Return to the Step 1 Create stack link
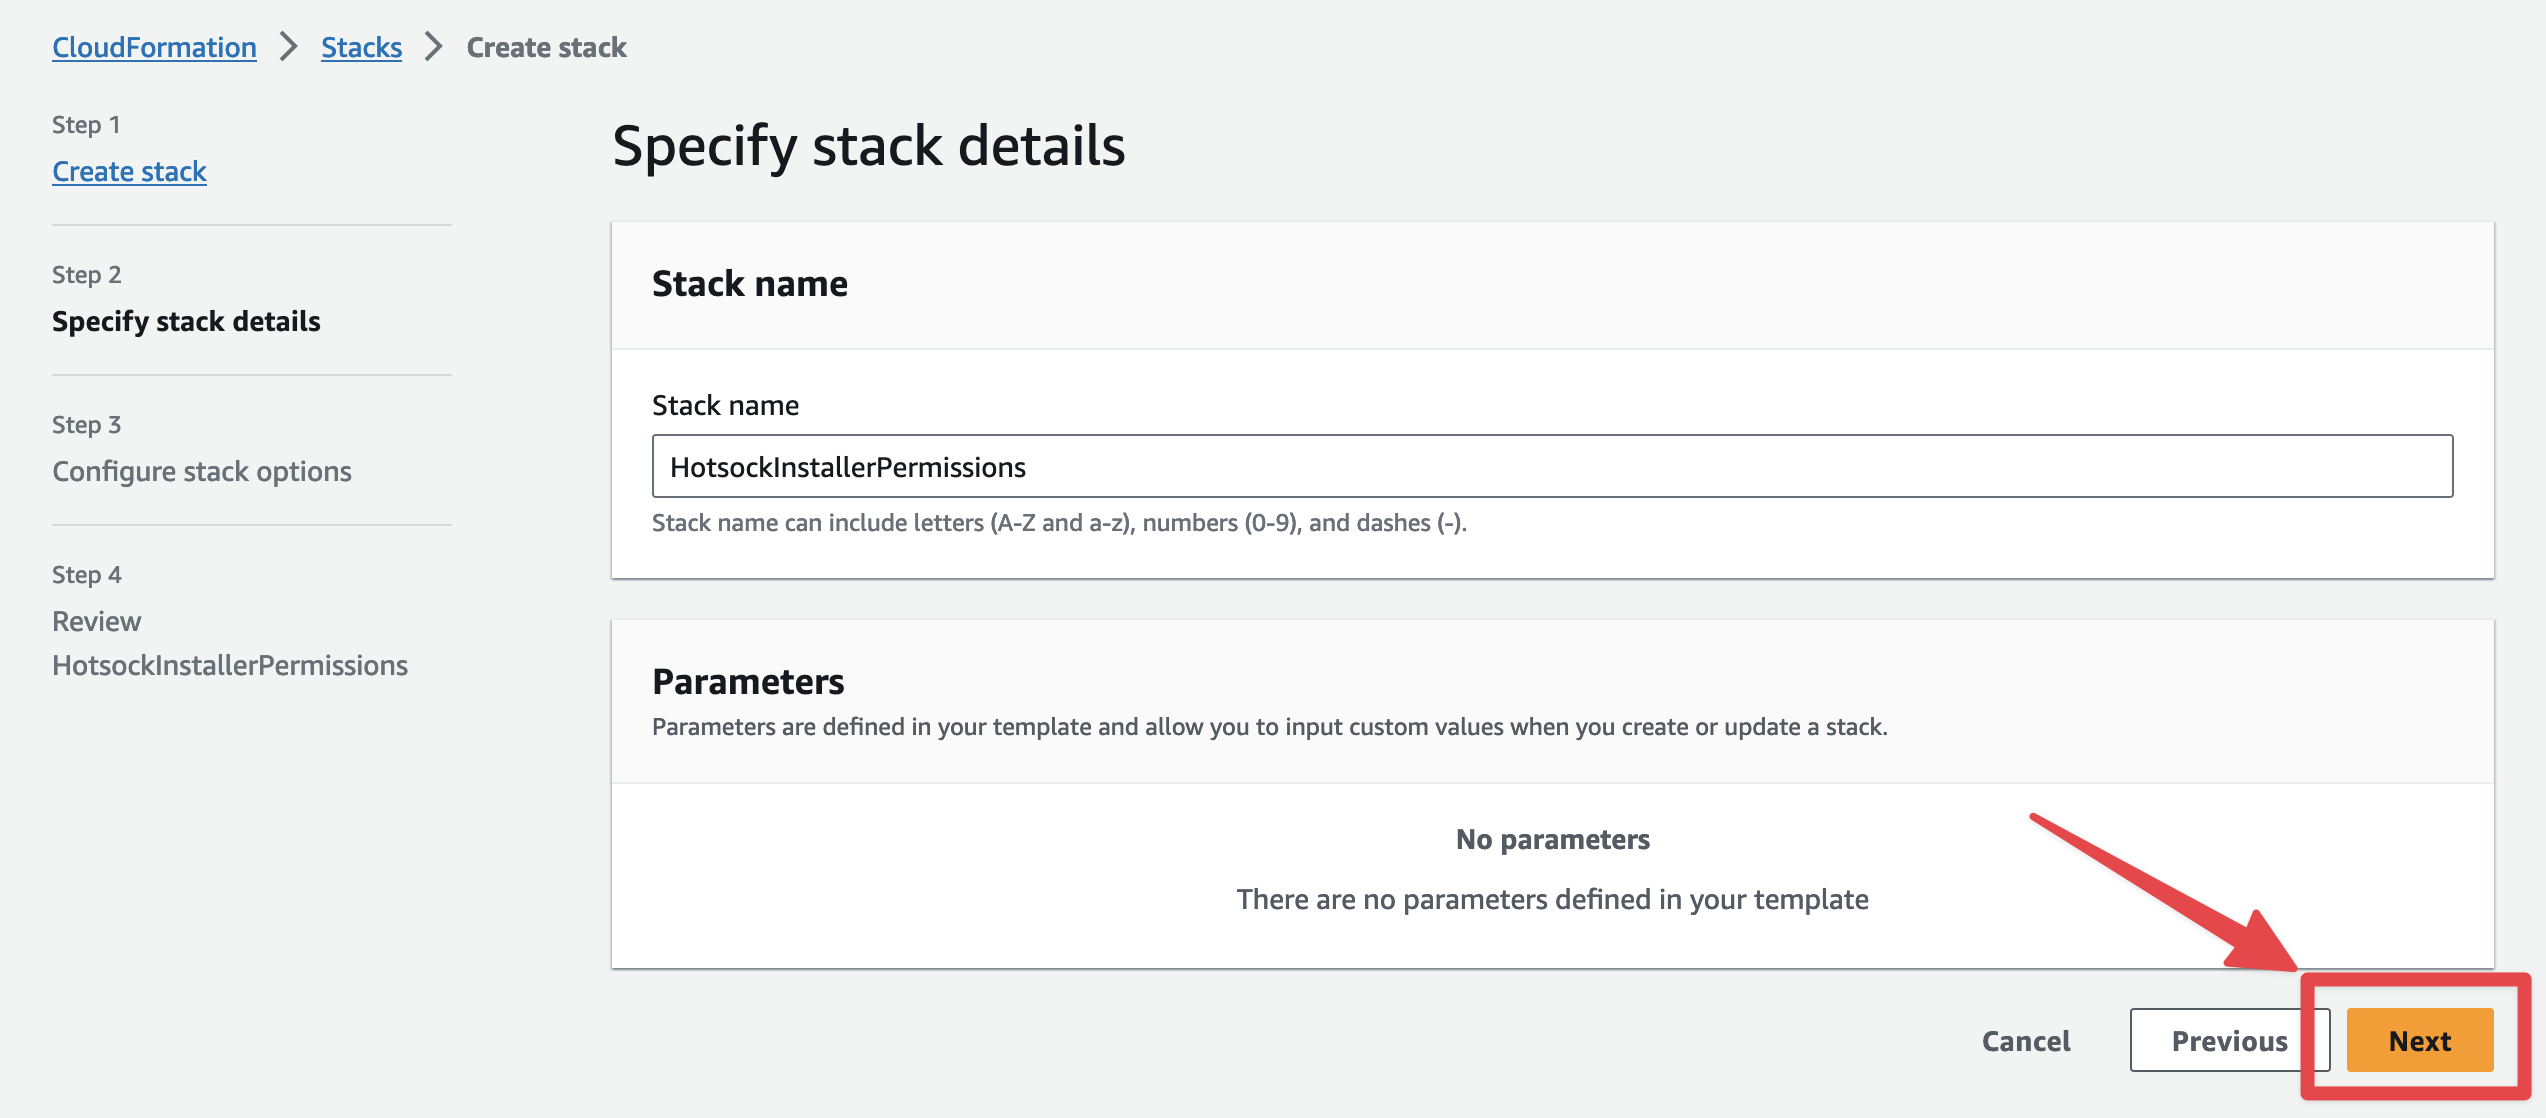 pos(129,171)
